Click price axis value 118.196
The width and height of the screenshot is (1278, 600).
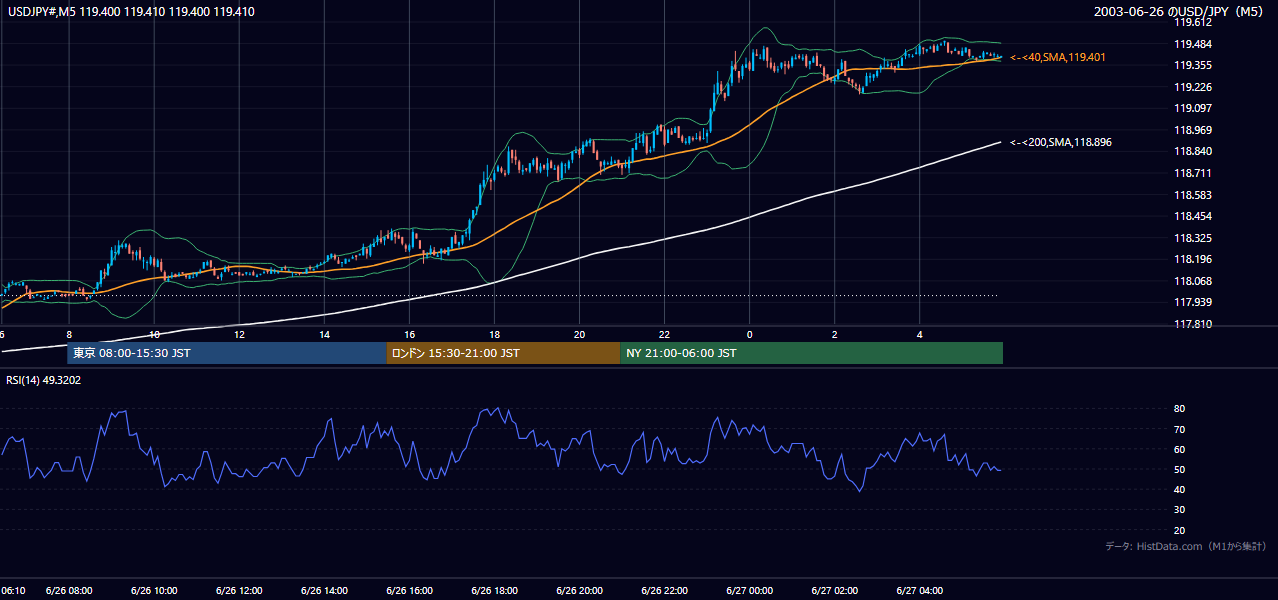(1194, 260)
